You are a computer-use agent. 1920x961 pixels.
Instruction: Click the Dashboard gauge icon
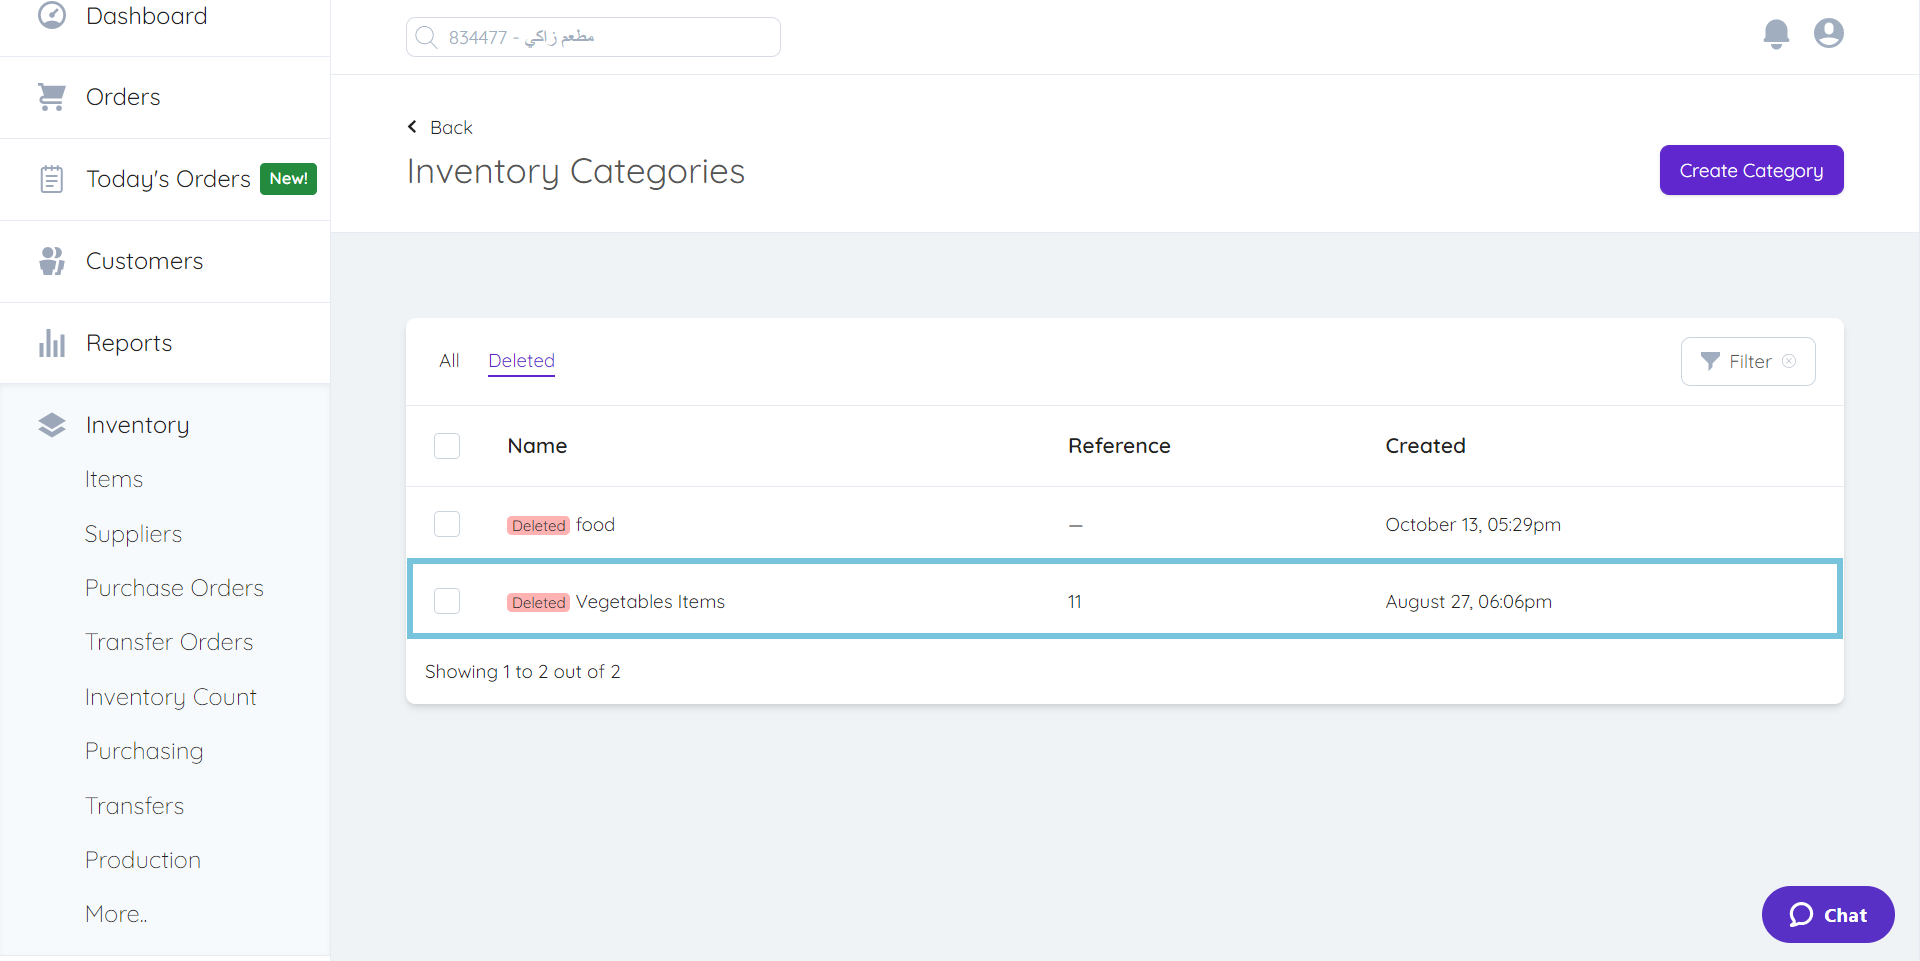point(51,15)
